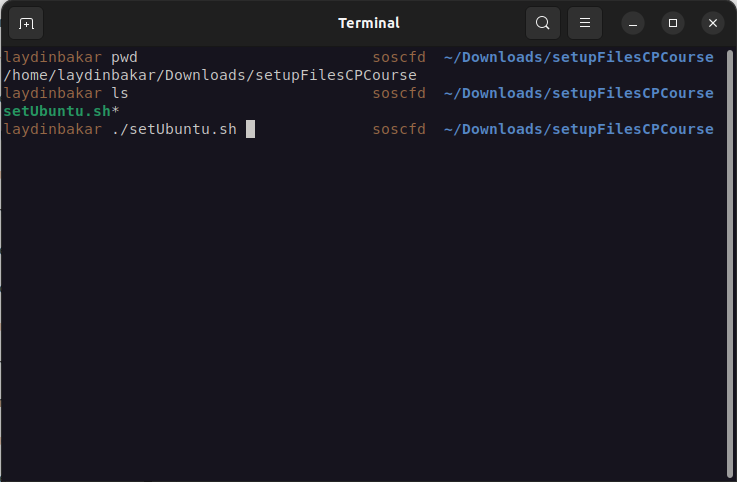Click the ./setUbuntu.sh command text
The image size is (737, 482).
174,129
